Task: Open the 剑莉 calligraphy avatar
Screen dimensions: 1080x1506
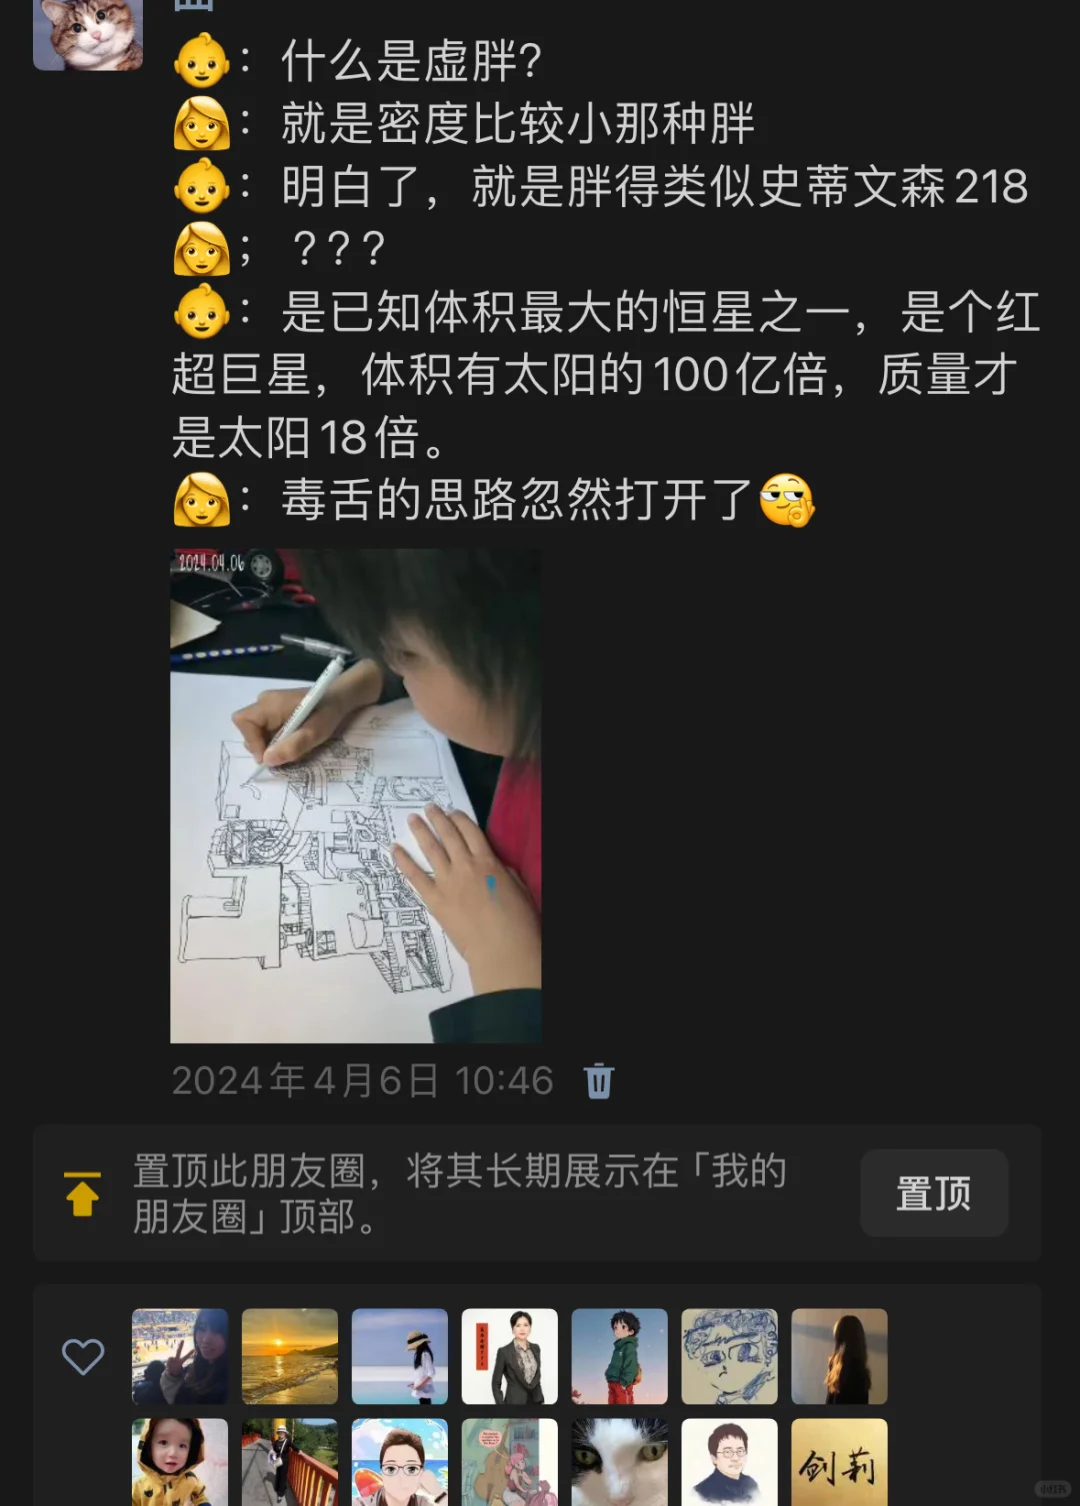Action: (840, 1462)
